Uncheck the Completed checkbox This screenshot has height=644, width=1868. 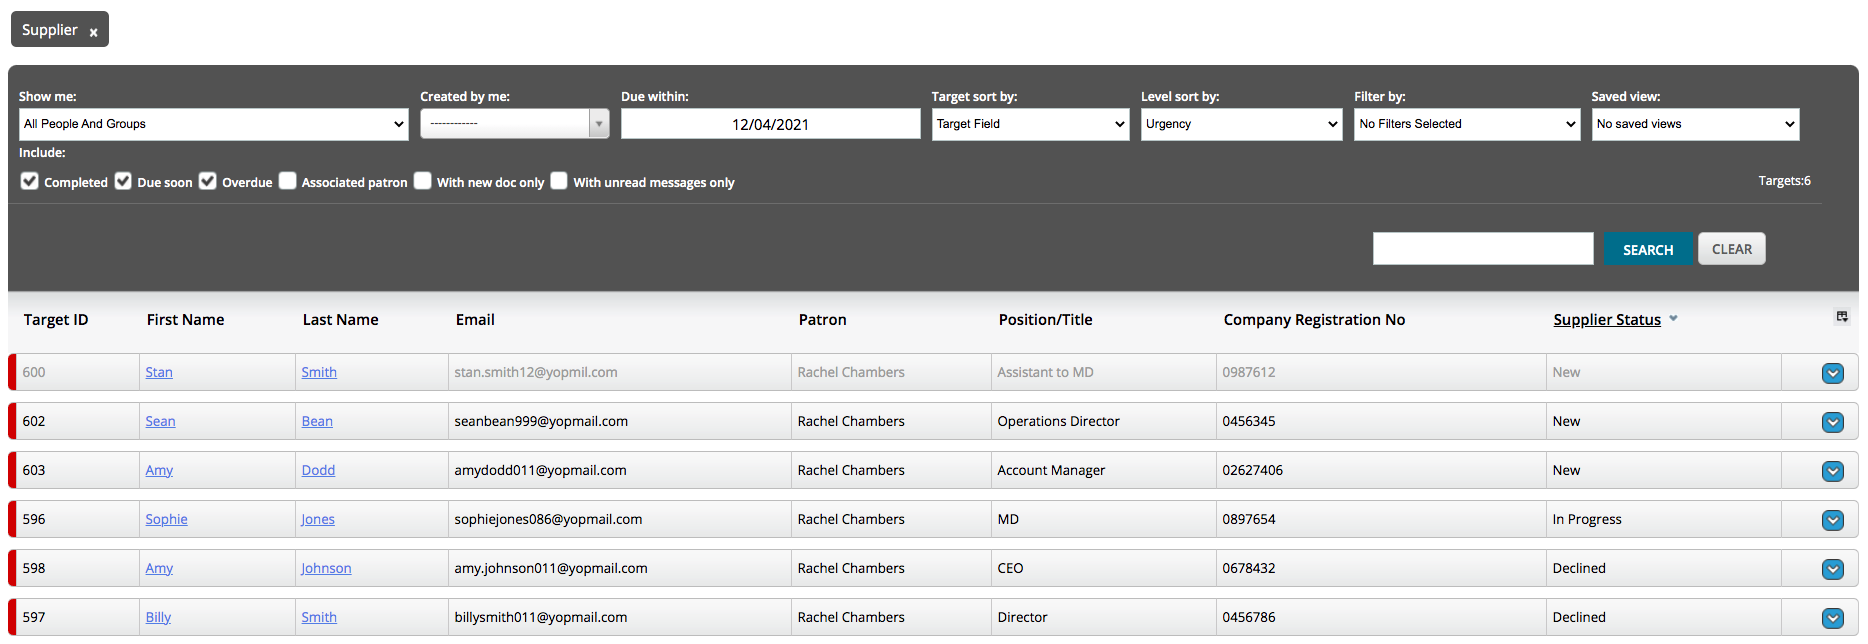(x=30, y=181)
